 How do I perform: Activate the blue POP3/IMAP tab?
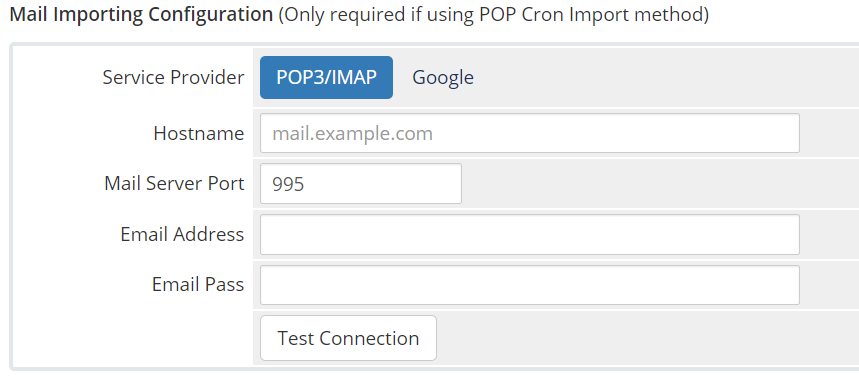(326, 77)
